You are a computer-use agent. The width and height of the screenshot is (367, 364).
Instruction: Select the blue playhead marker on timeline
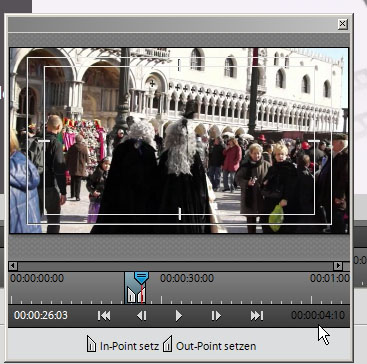pyautogui.click(x=141, y=277)
